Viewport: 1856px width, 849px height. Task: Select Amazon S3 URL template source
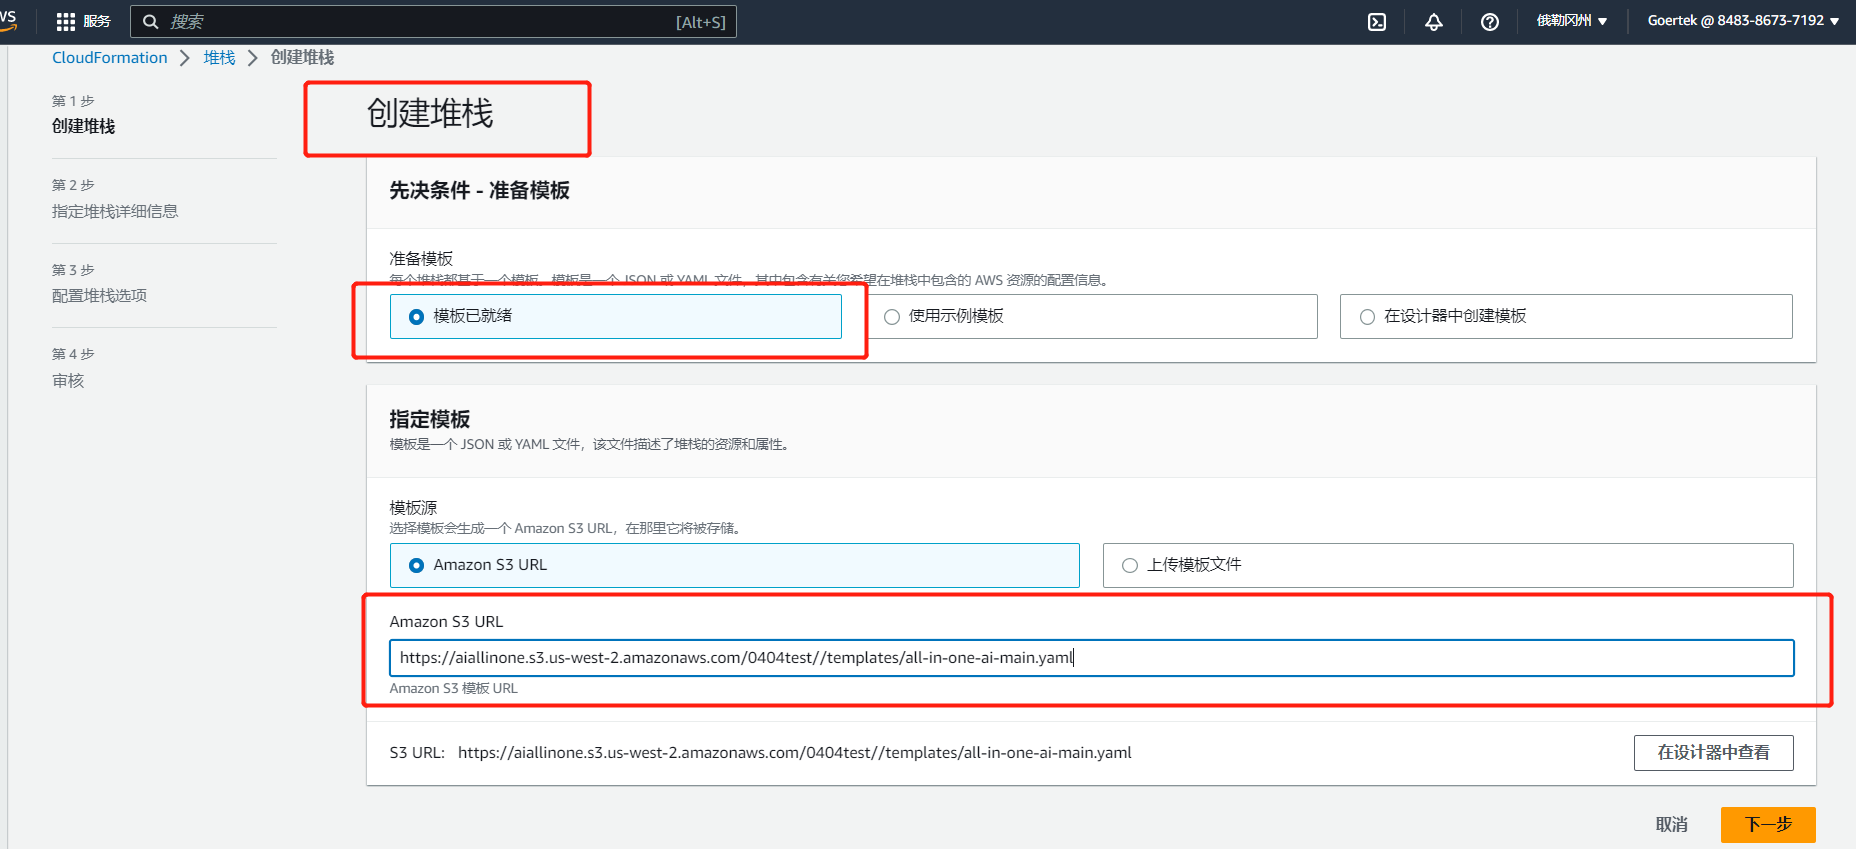pos(417,566)
